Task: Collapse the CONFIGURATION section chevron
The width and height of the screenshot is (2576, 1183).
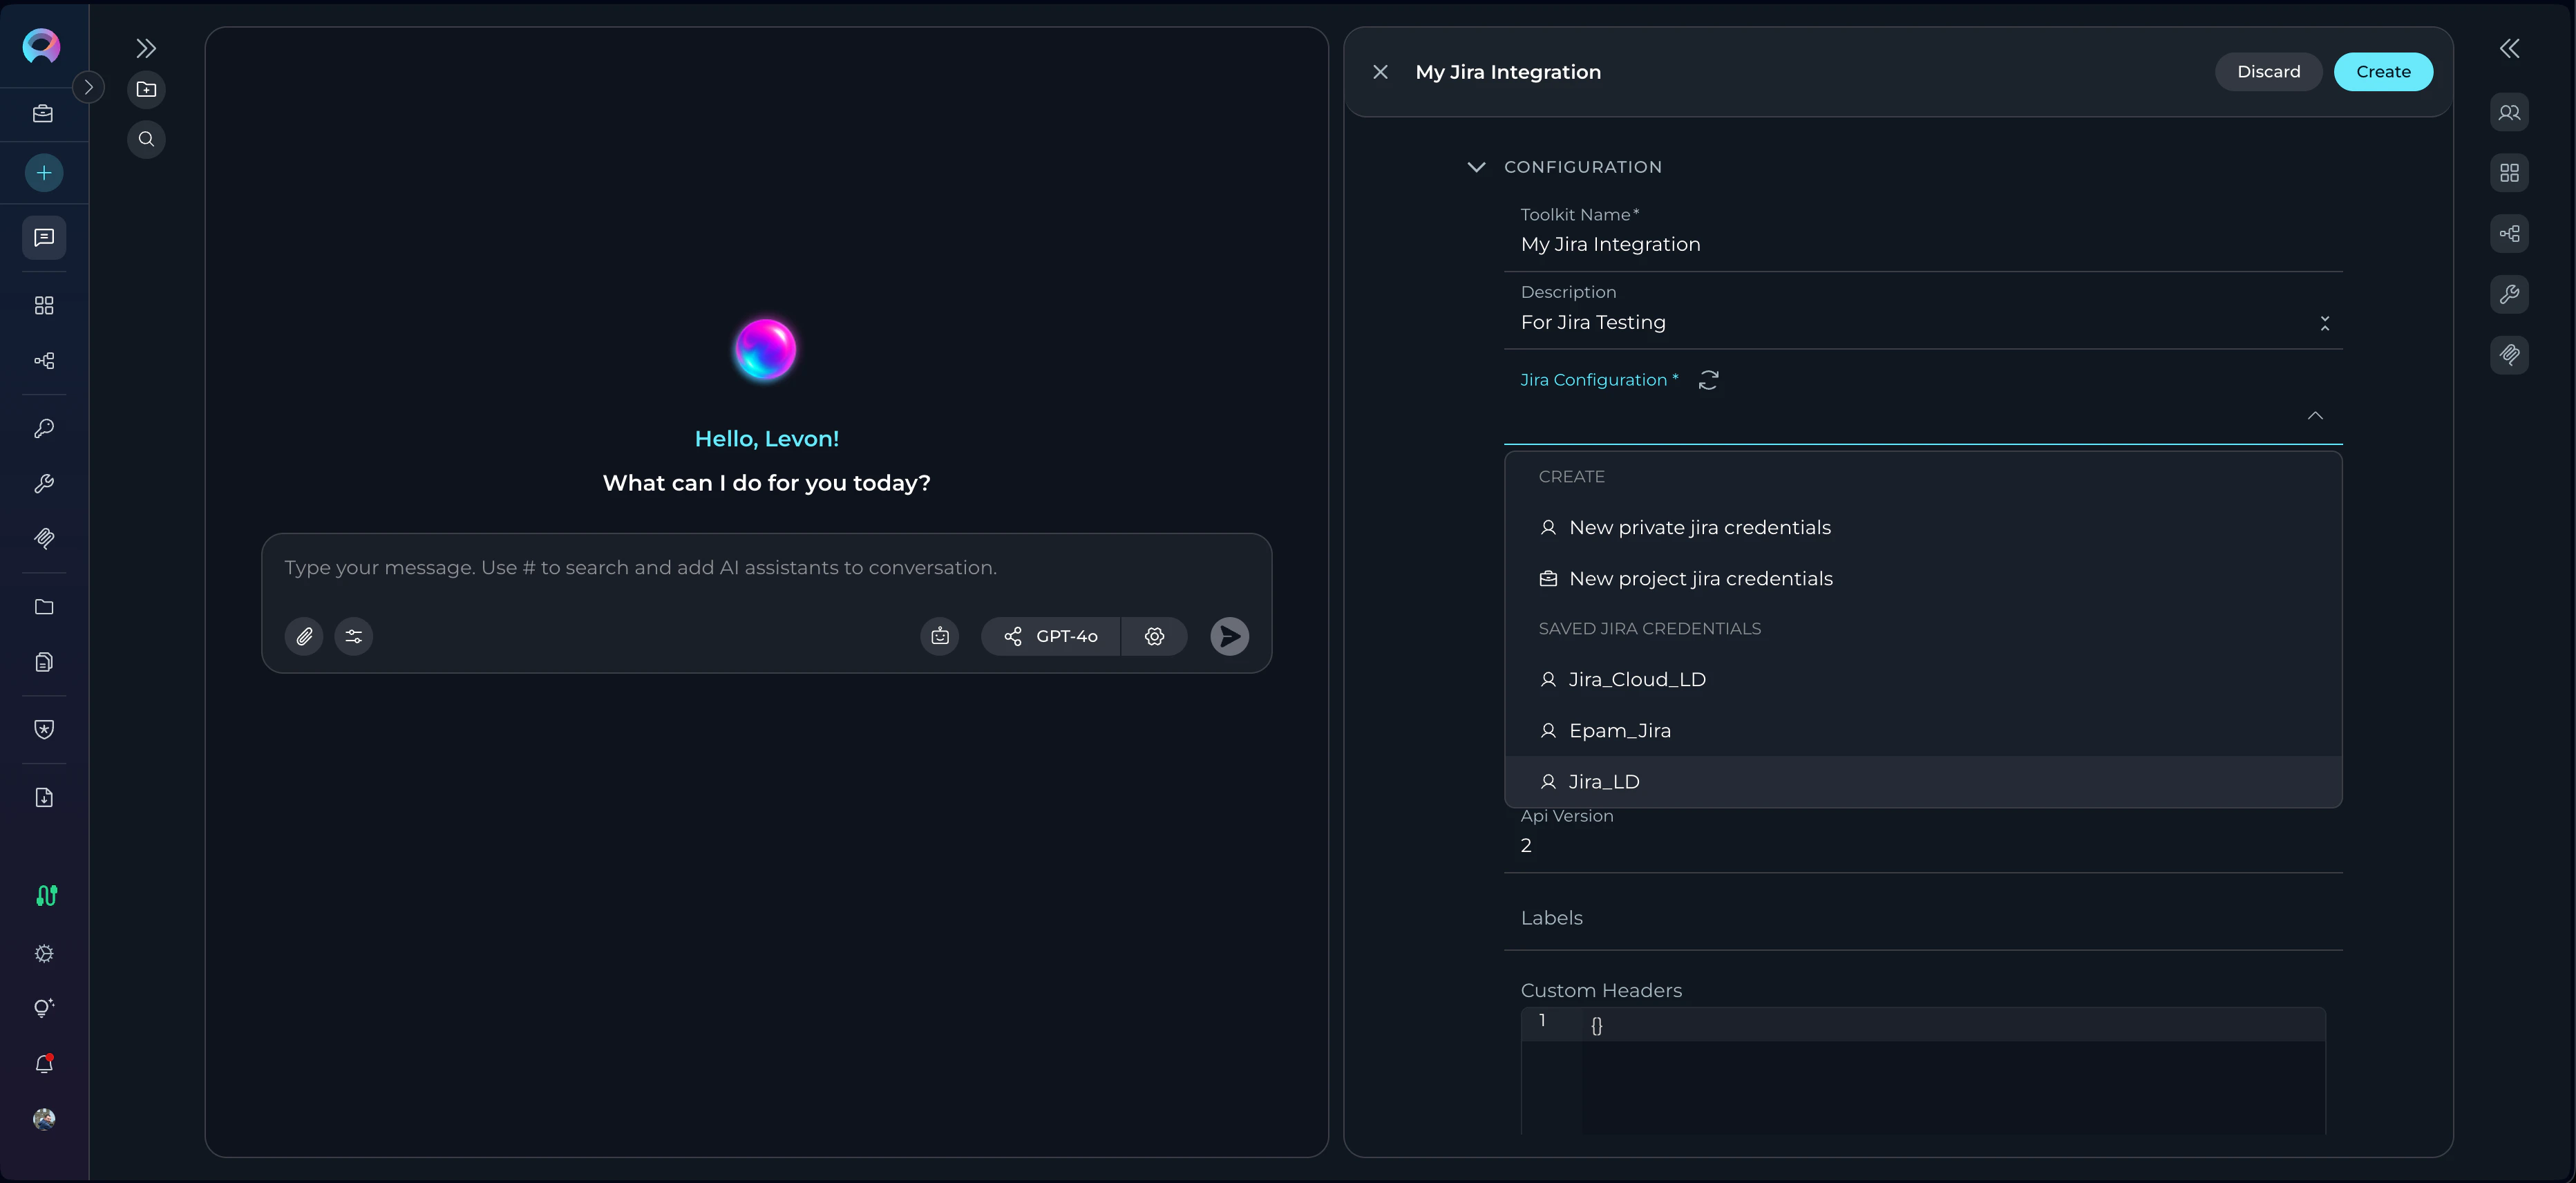Action: point(1476,167)
